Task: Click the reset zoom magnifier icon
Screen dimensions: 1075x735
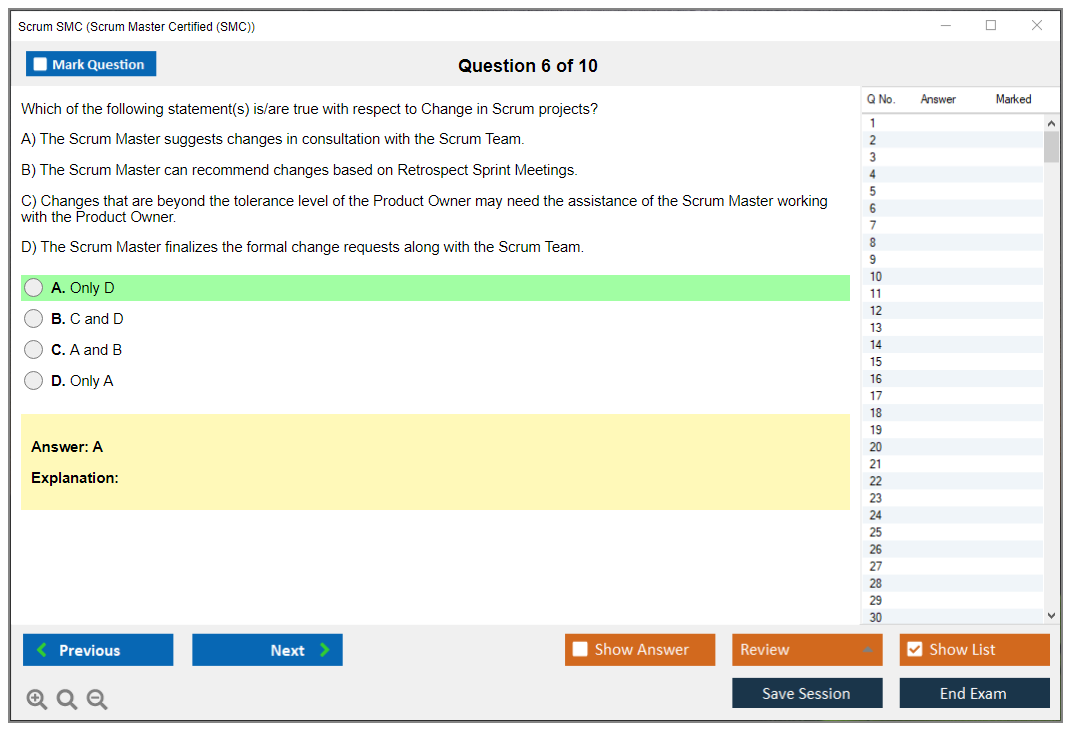Action: click(67, 700)
